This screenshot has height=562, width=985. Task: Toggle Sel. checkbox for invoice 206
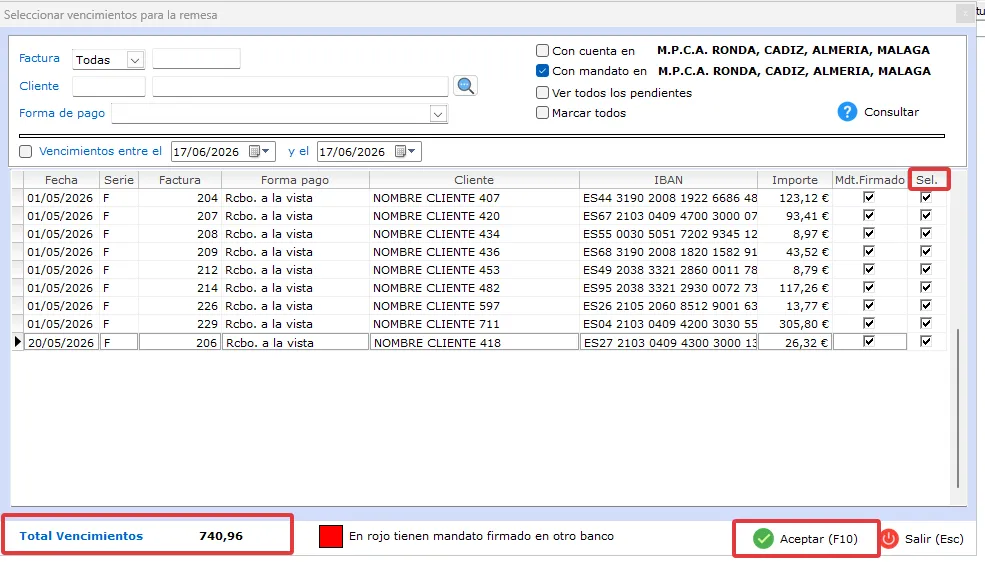click(925, 342)
